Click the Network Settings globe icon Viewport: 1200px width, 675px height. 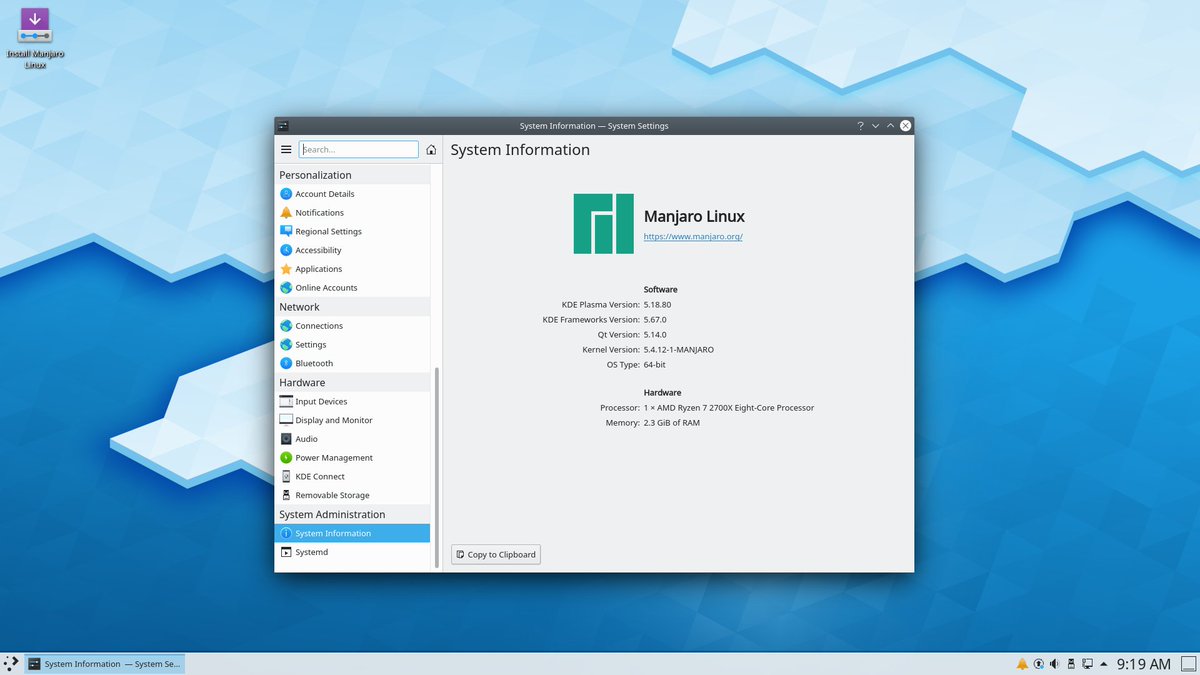(286, 345)
